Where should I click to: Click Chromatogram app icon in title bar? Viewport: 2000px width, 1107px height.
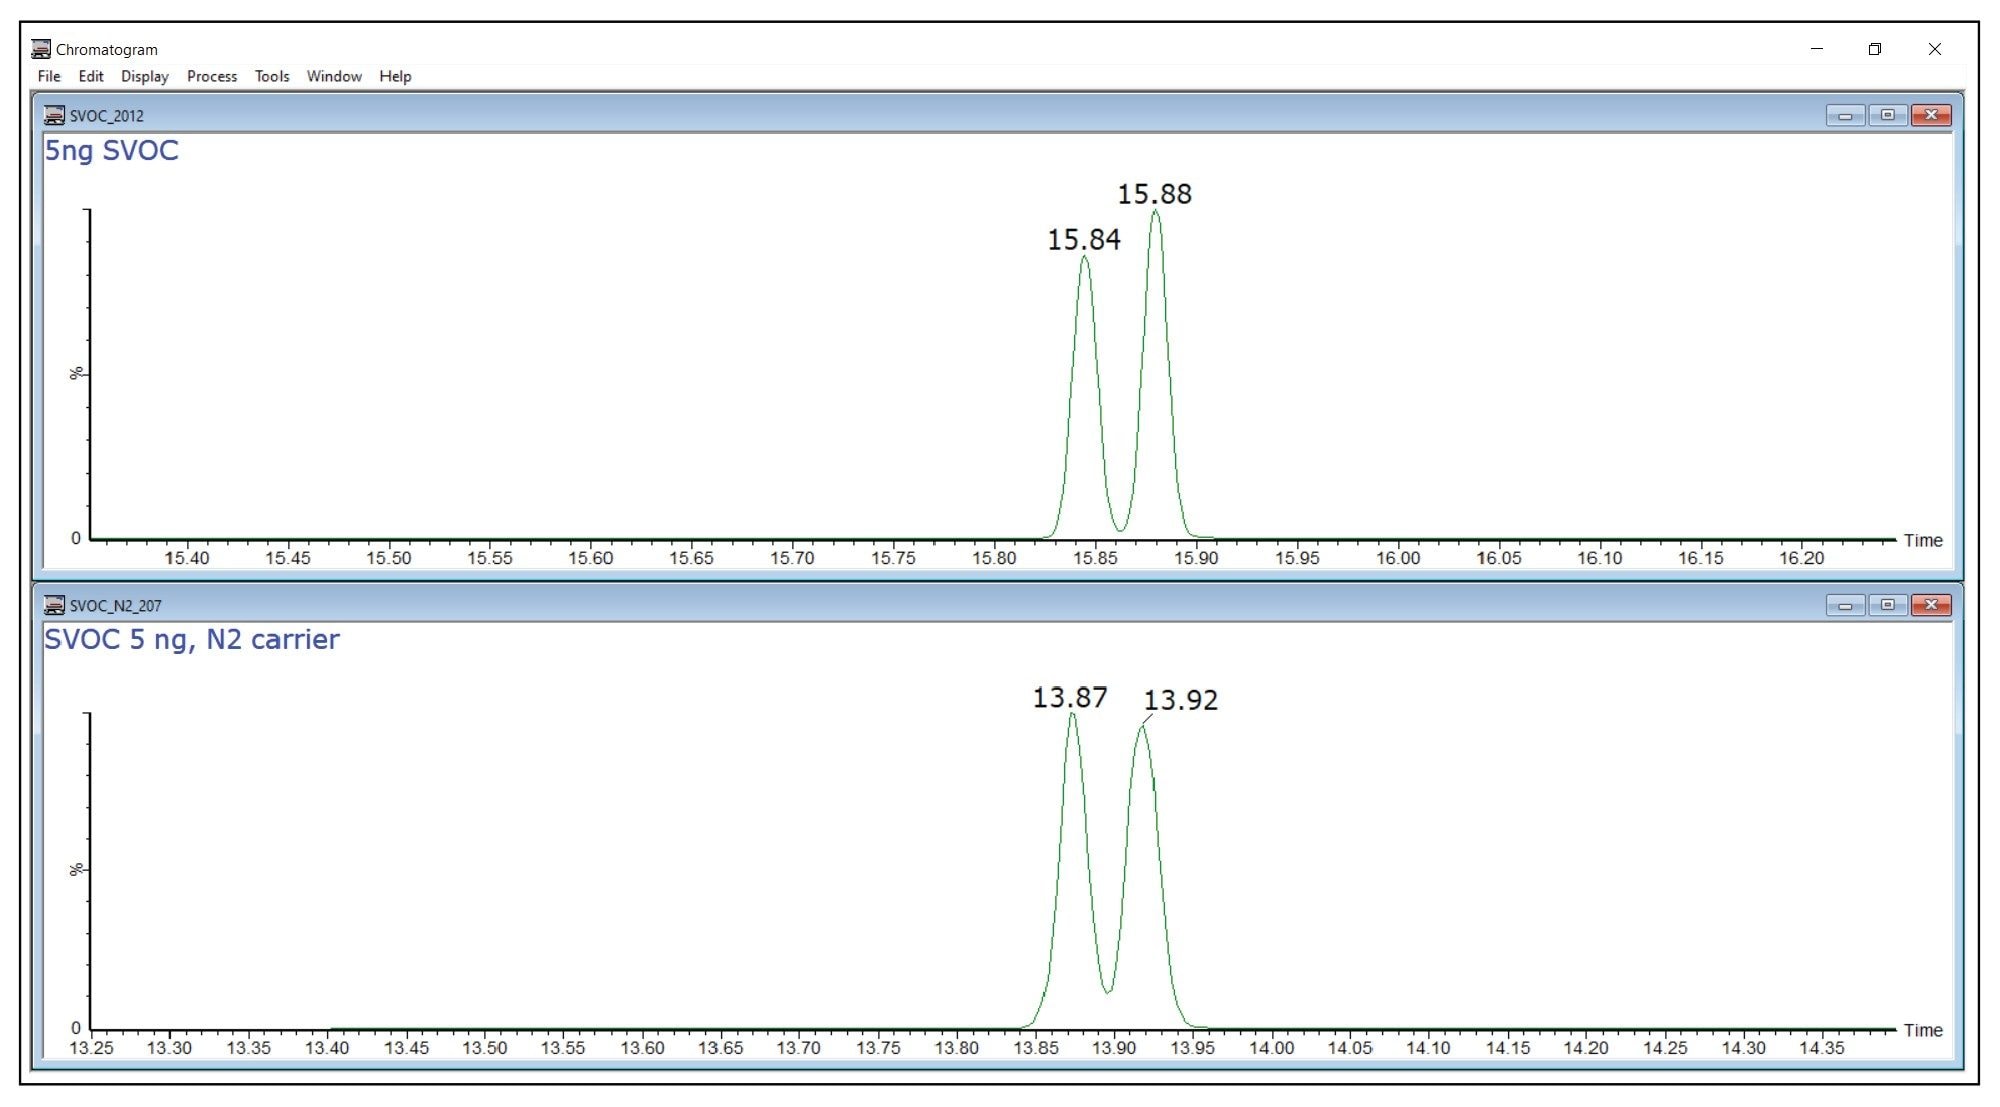(41, 49)
